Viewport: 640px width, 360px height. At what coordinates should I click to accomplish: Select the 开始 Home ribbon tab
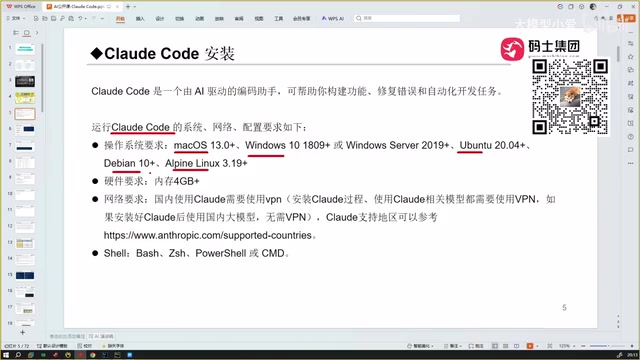click(x=120, y=19)
